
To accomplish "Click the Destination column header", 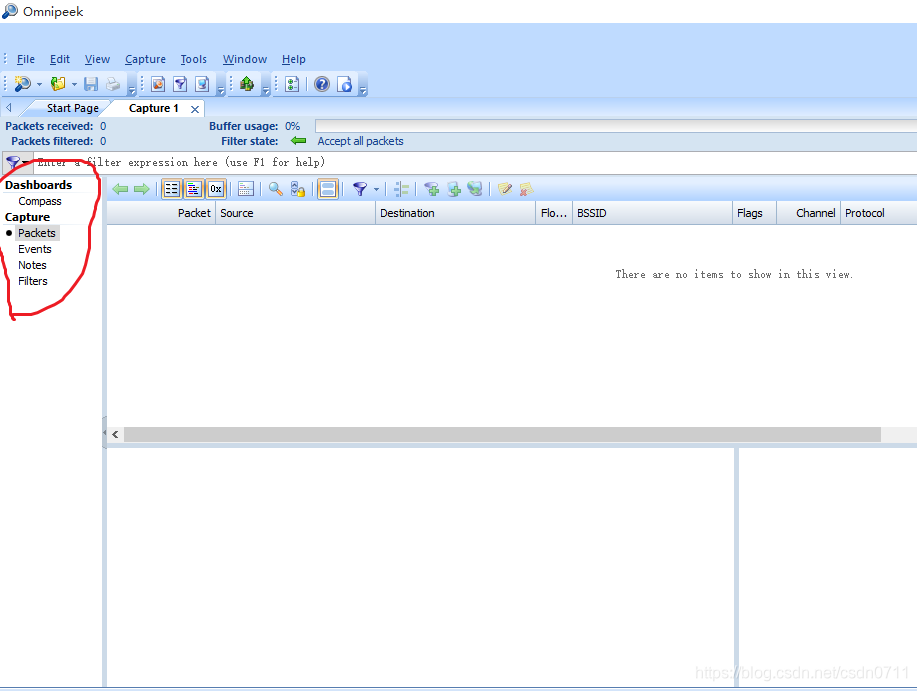I will coord(456,213).
